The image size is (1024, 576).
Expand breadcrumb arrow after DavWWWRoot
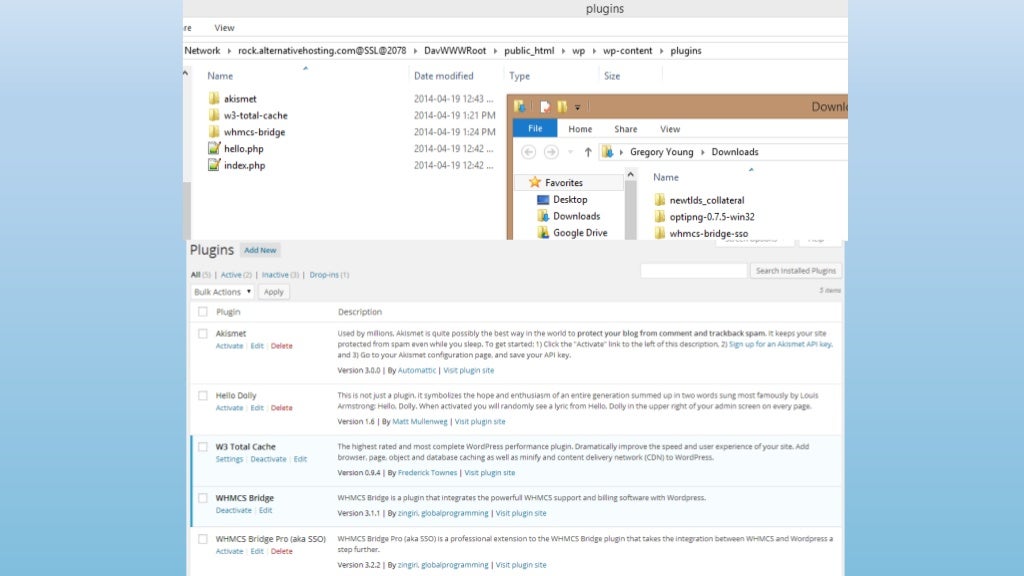click(x=495, y=51)
